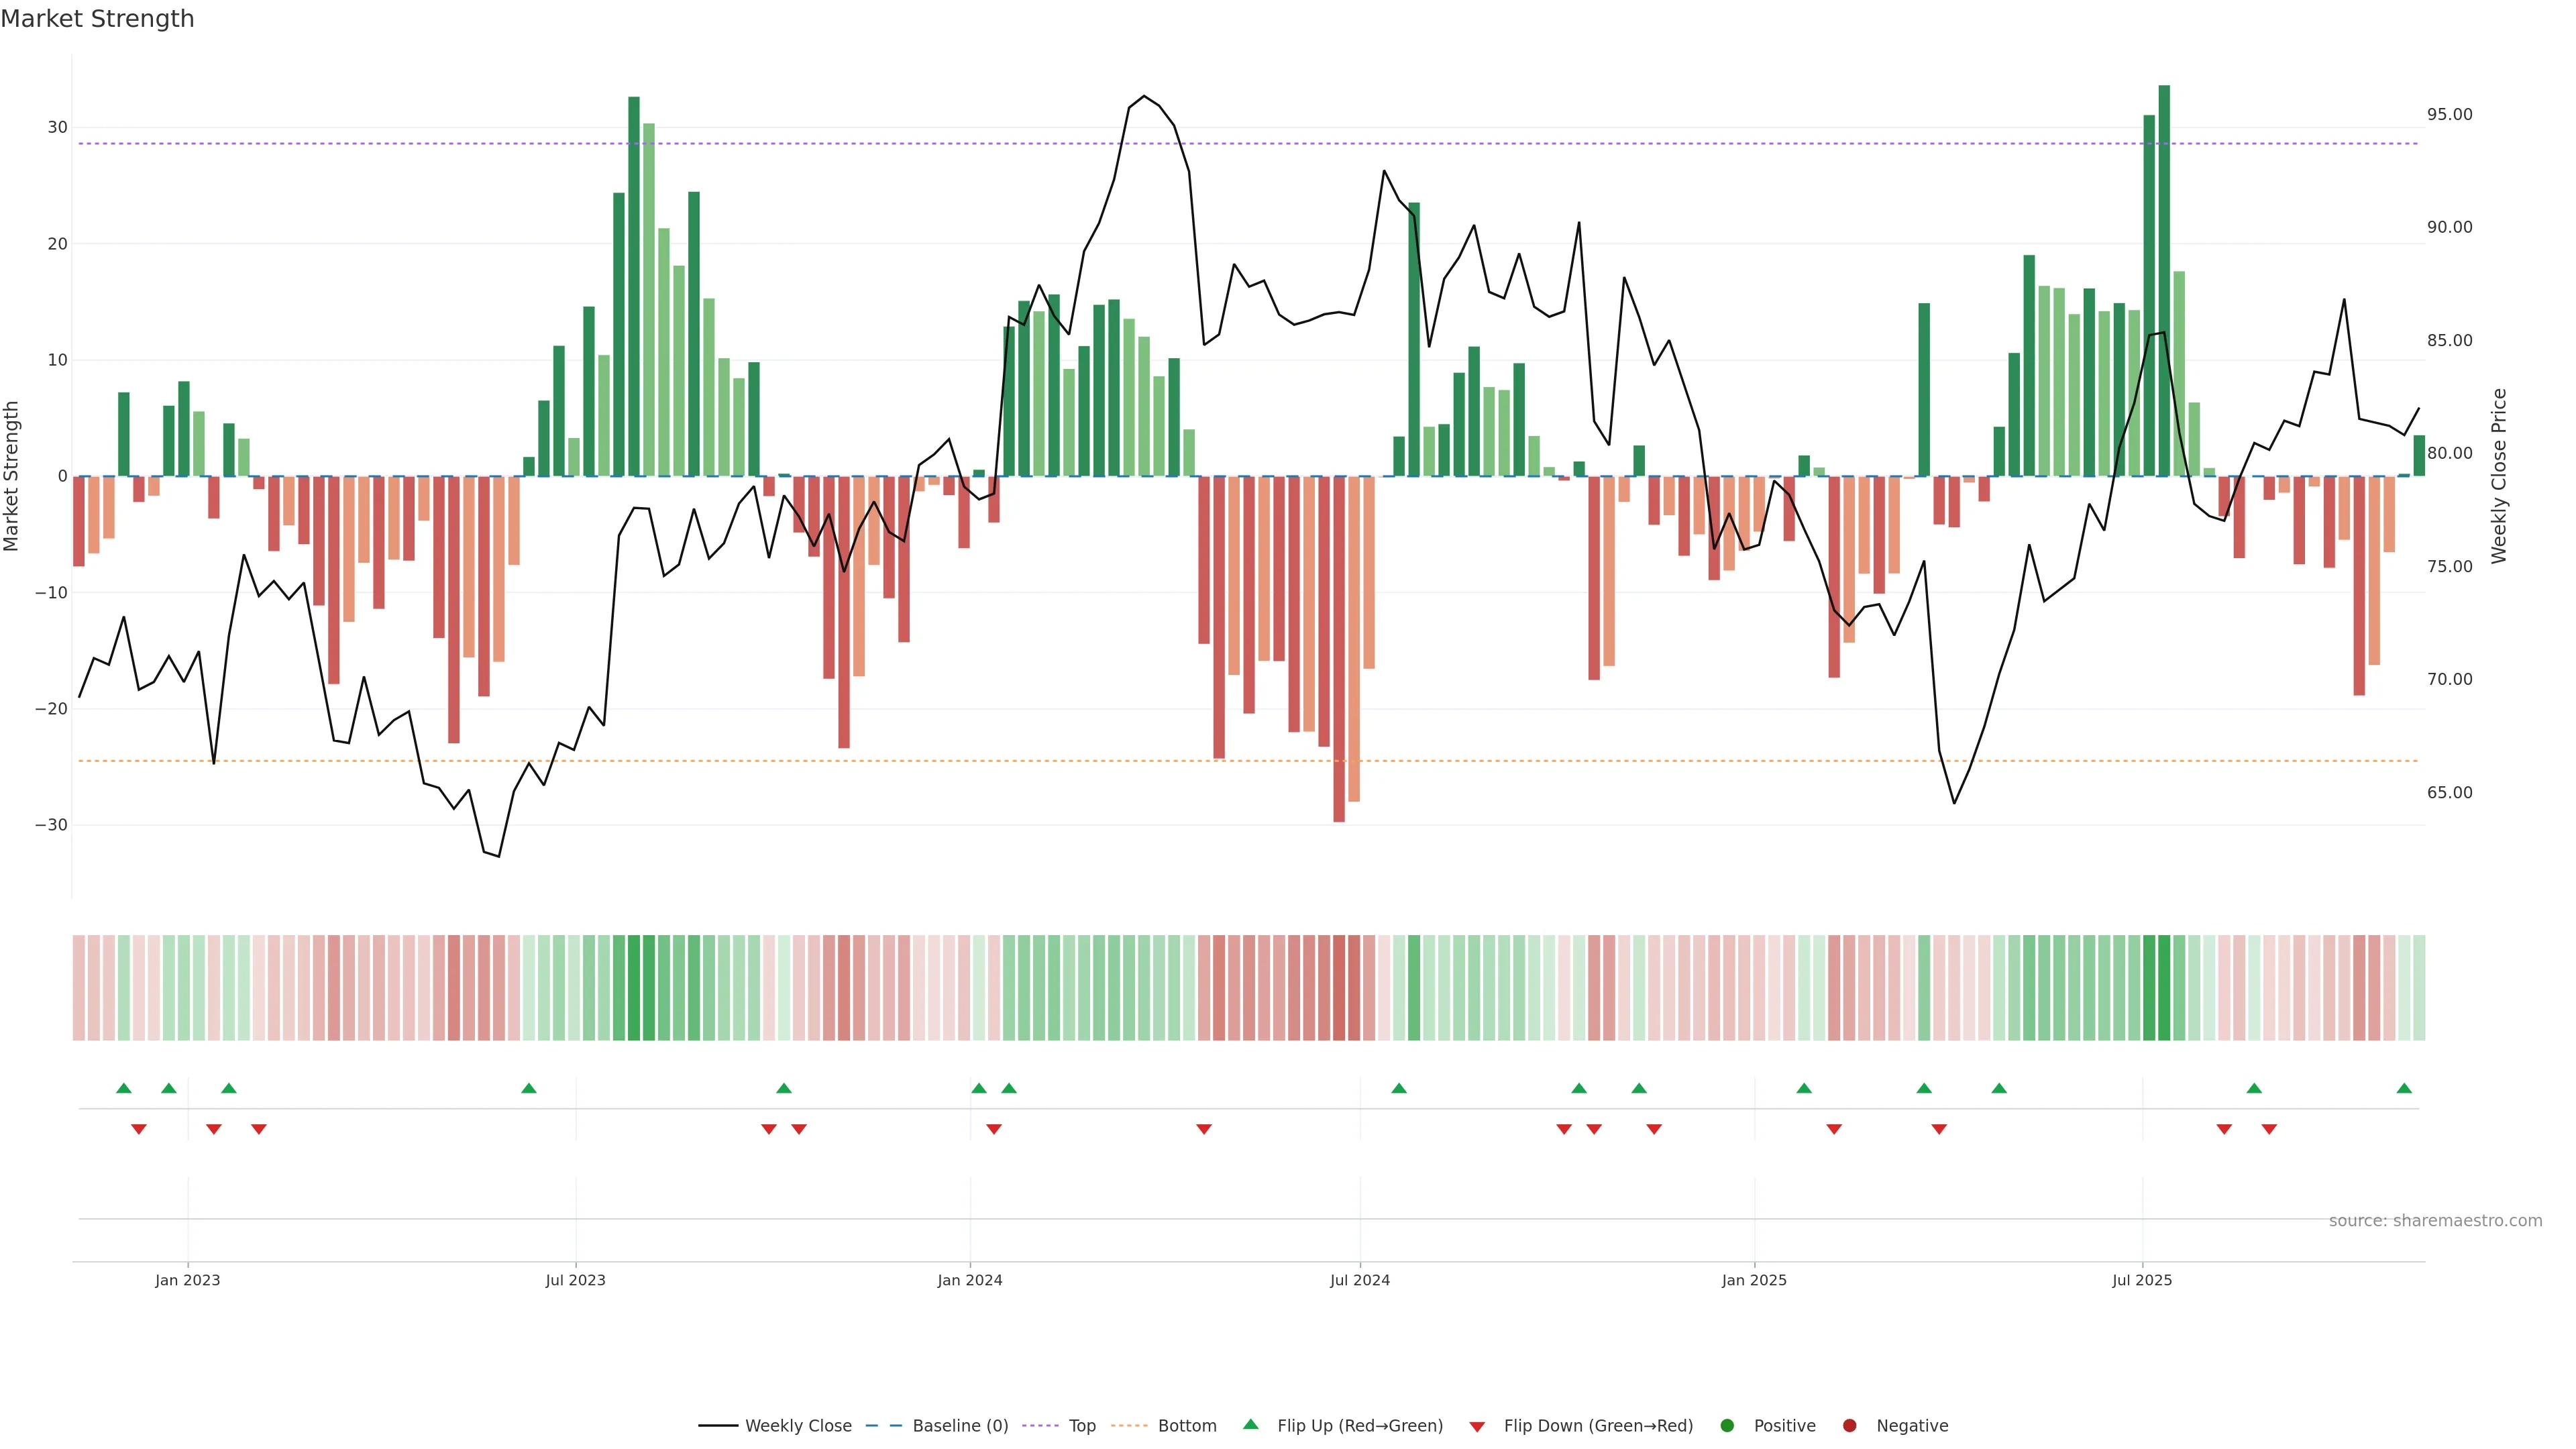
Task: Click the lone flip-up triangle just before Jul 2023
Action: [x=529, y=1088]
